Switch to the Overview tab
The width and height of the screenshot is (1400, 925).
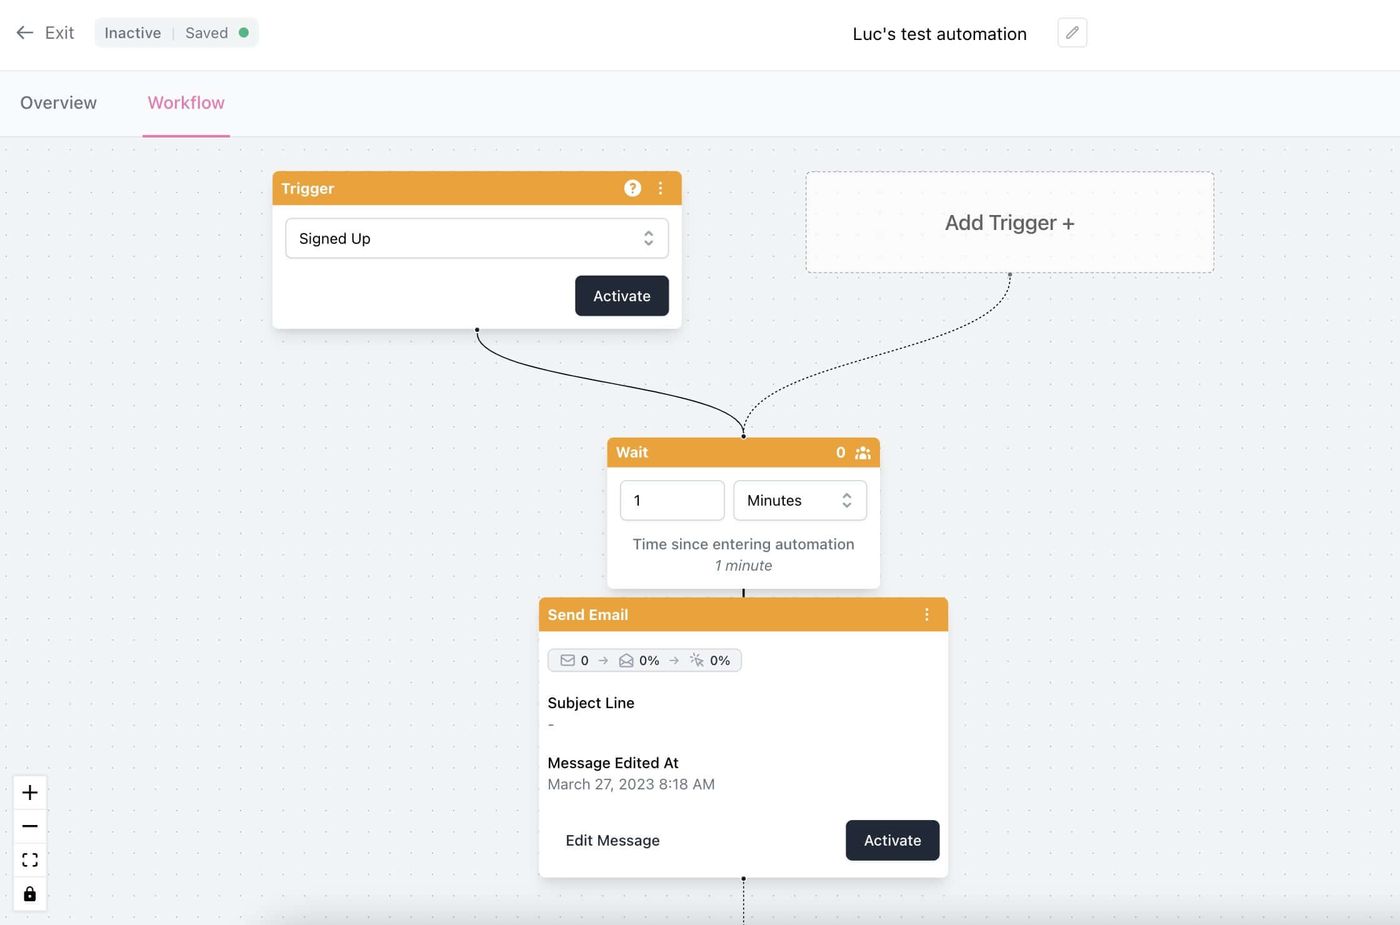[58, 103]
